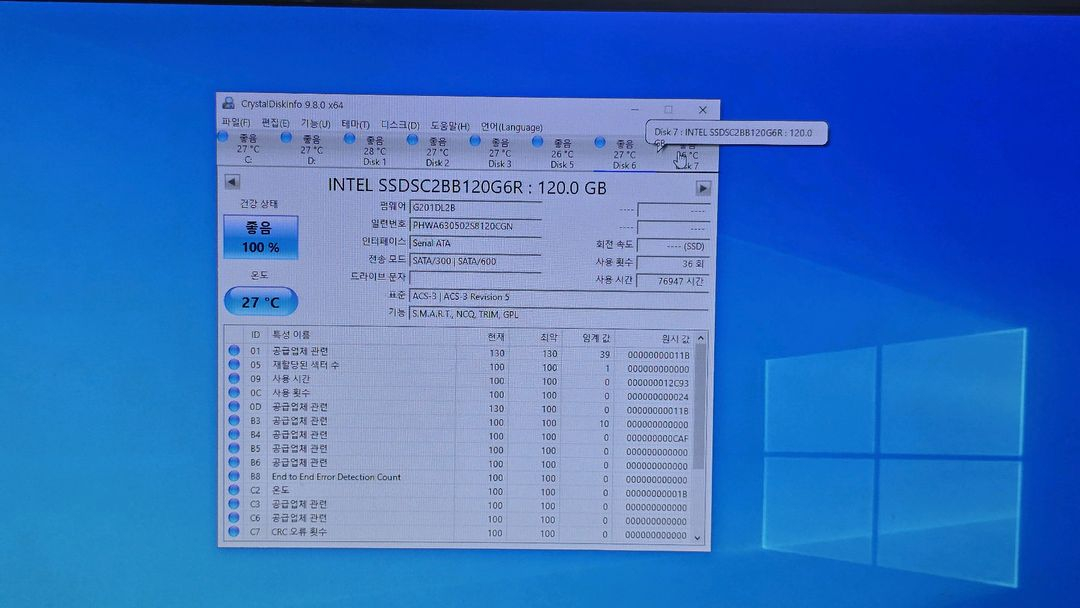1080x608 pixels.
Task: Go to previous disk with left arrow
Action: coord(232,182)
